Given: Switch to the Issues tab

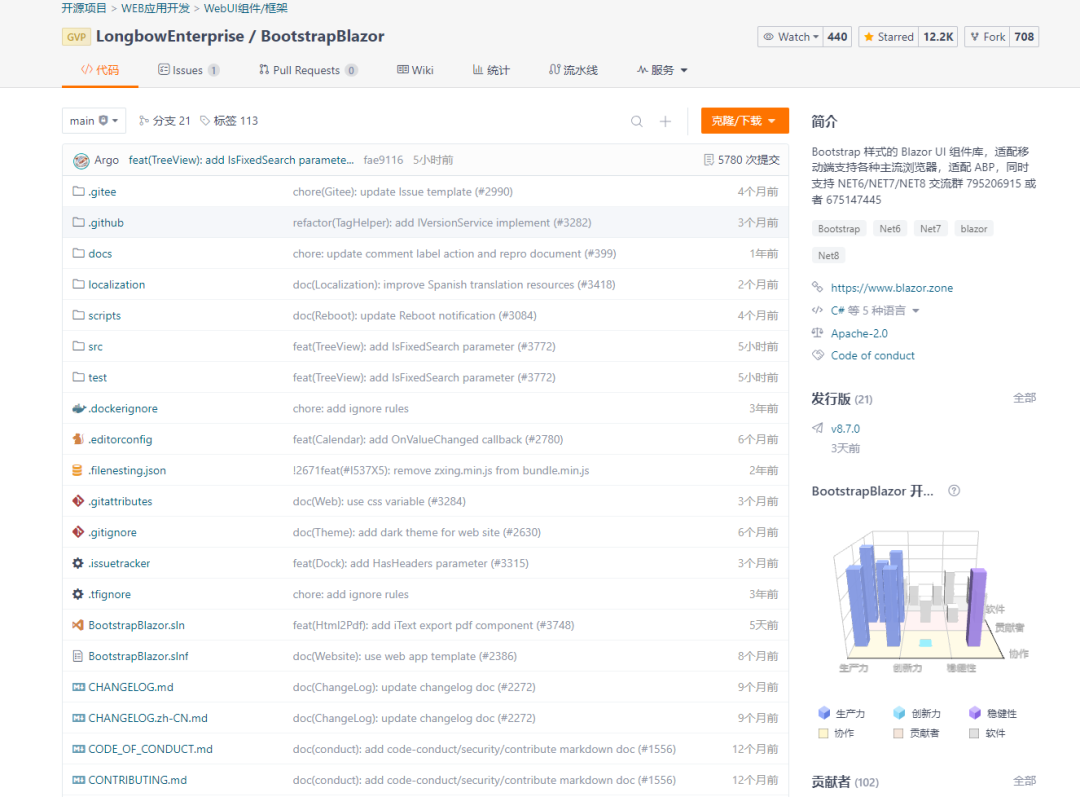Looking at the screenshot, I should (x=188, y=70).
